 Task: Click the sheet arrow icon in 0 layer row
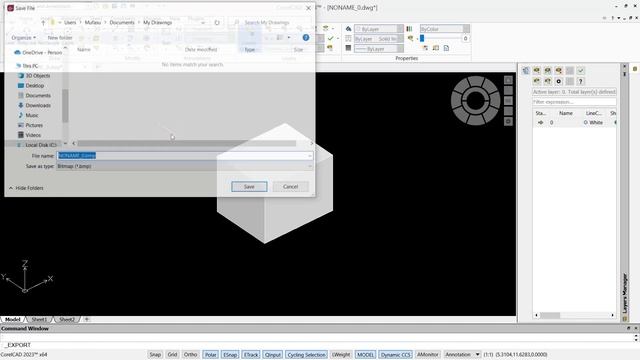click(x=541, y=122)
